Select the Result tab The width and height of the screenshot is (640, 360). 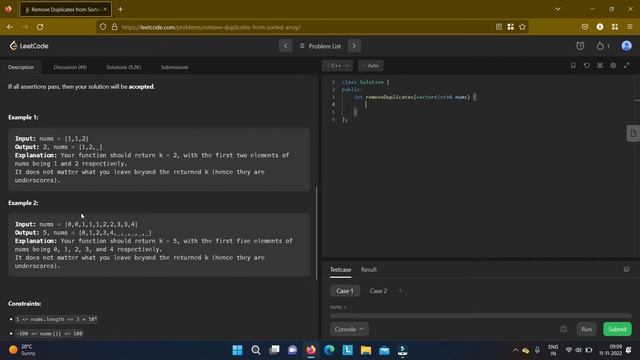pos(369,269)
